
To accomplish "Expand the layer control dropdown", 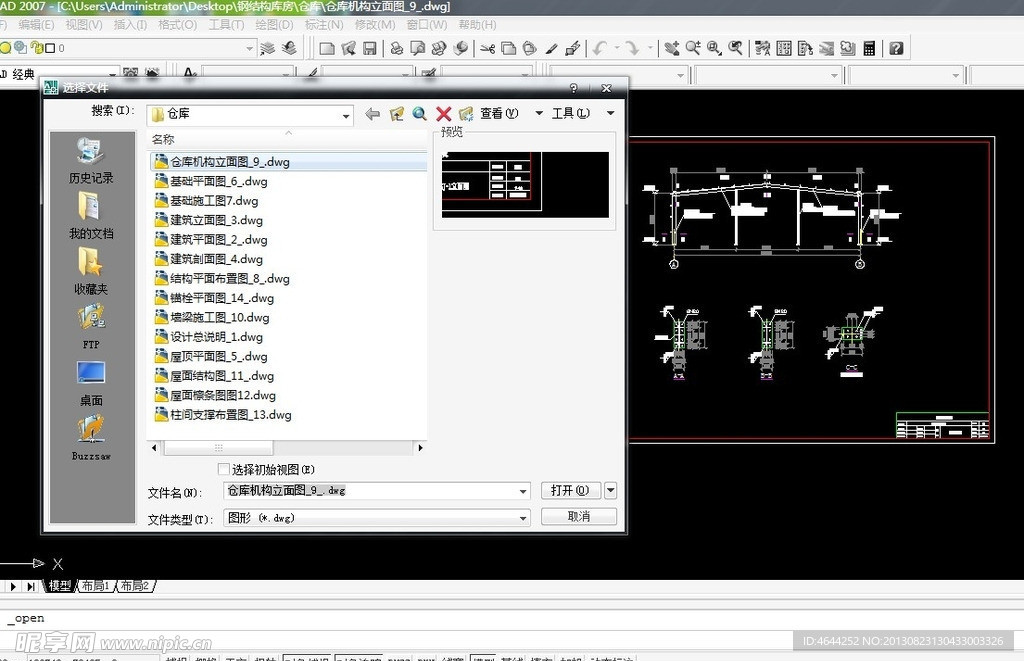I will point(249,48).
